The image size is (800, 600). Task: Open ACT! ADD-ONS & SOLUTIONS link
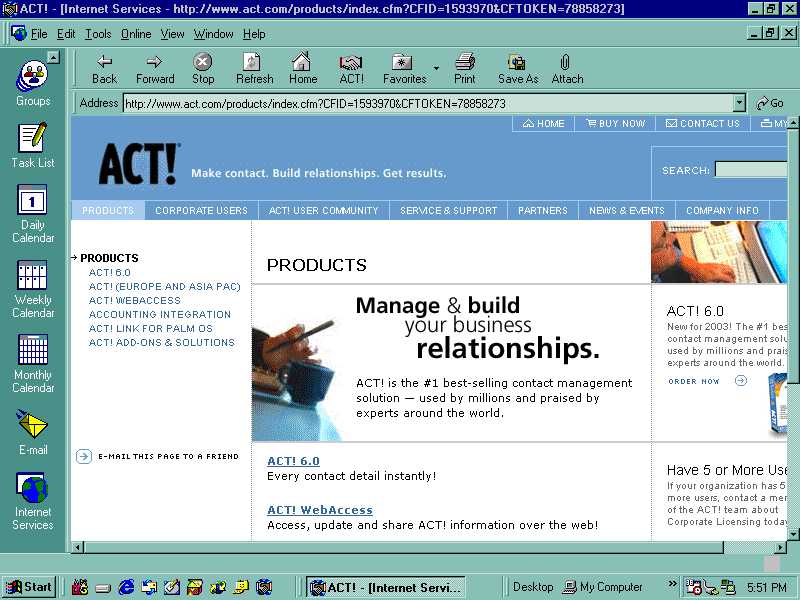(x=162, y=342)
